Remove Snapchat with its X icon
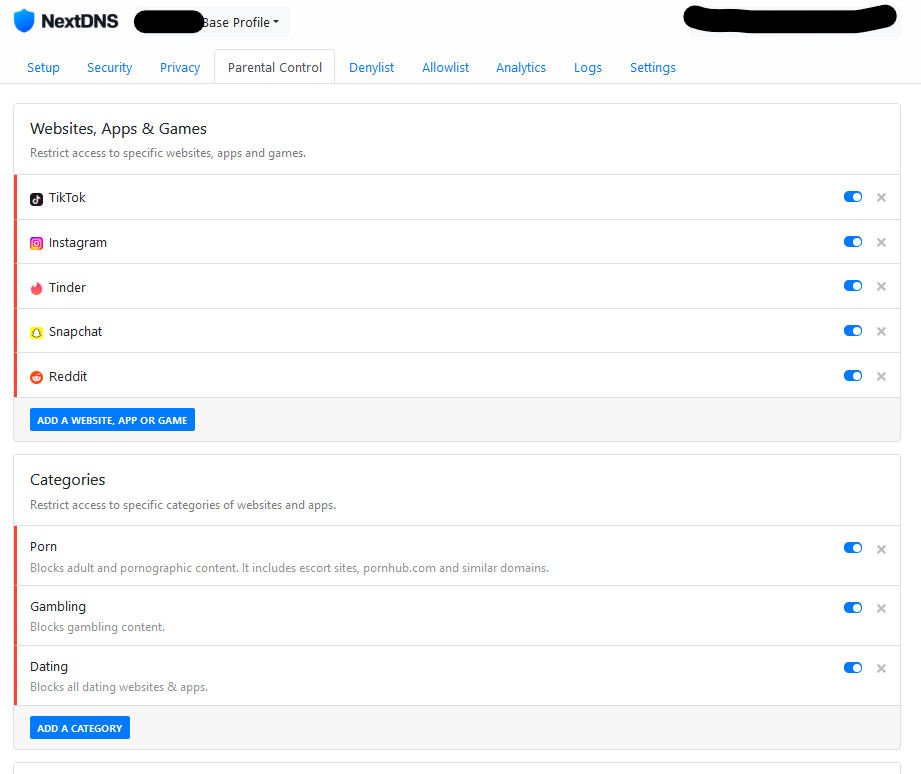This screenshot has height=774, width=921. pos(881,331)
